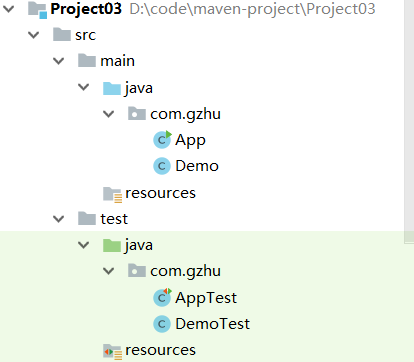
Task: Select the Demo class label
Action: pyautogui.click(x=197, y=166)
